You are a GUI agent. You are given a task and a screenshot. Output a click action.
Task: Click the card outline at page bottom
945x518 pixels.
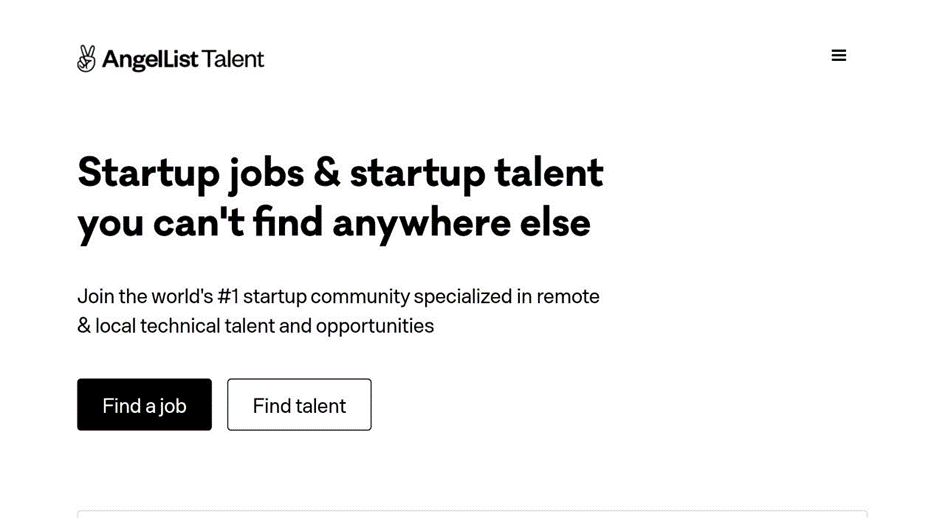pos(472,514)
